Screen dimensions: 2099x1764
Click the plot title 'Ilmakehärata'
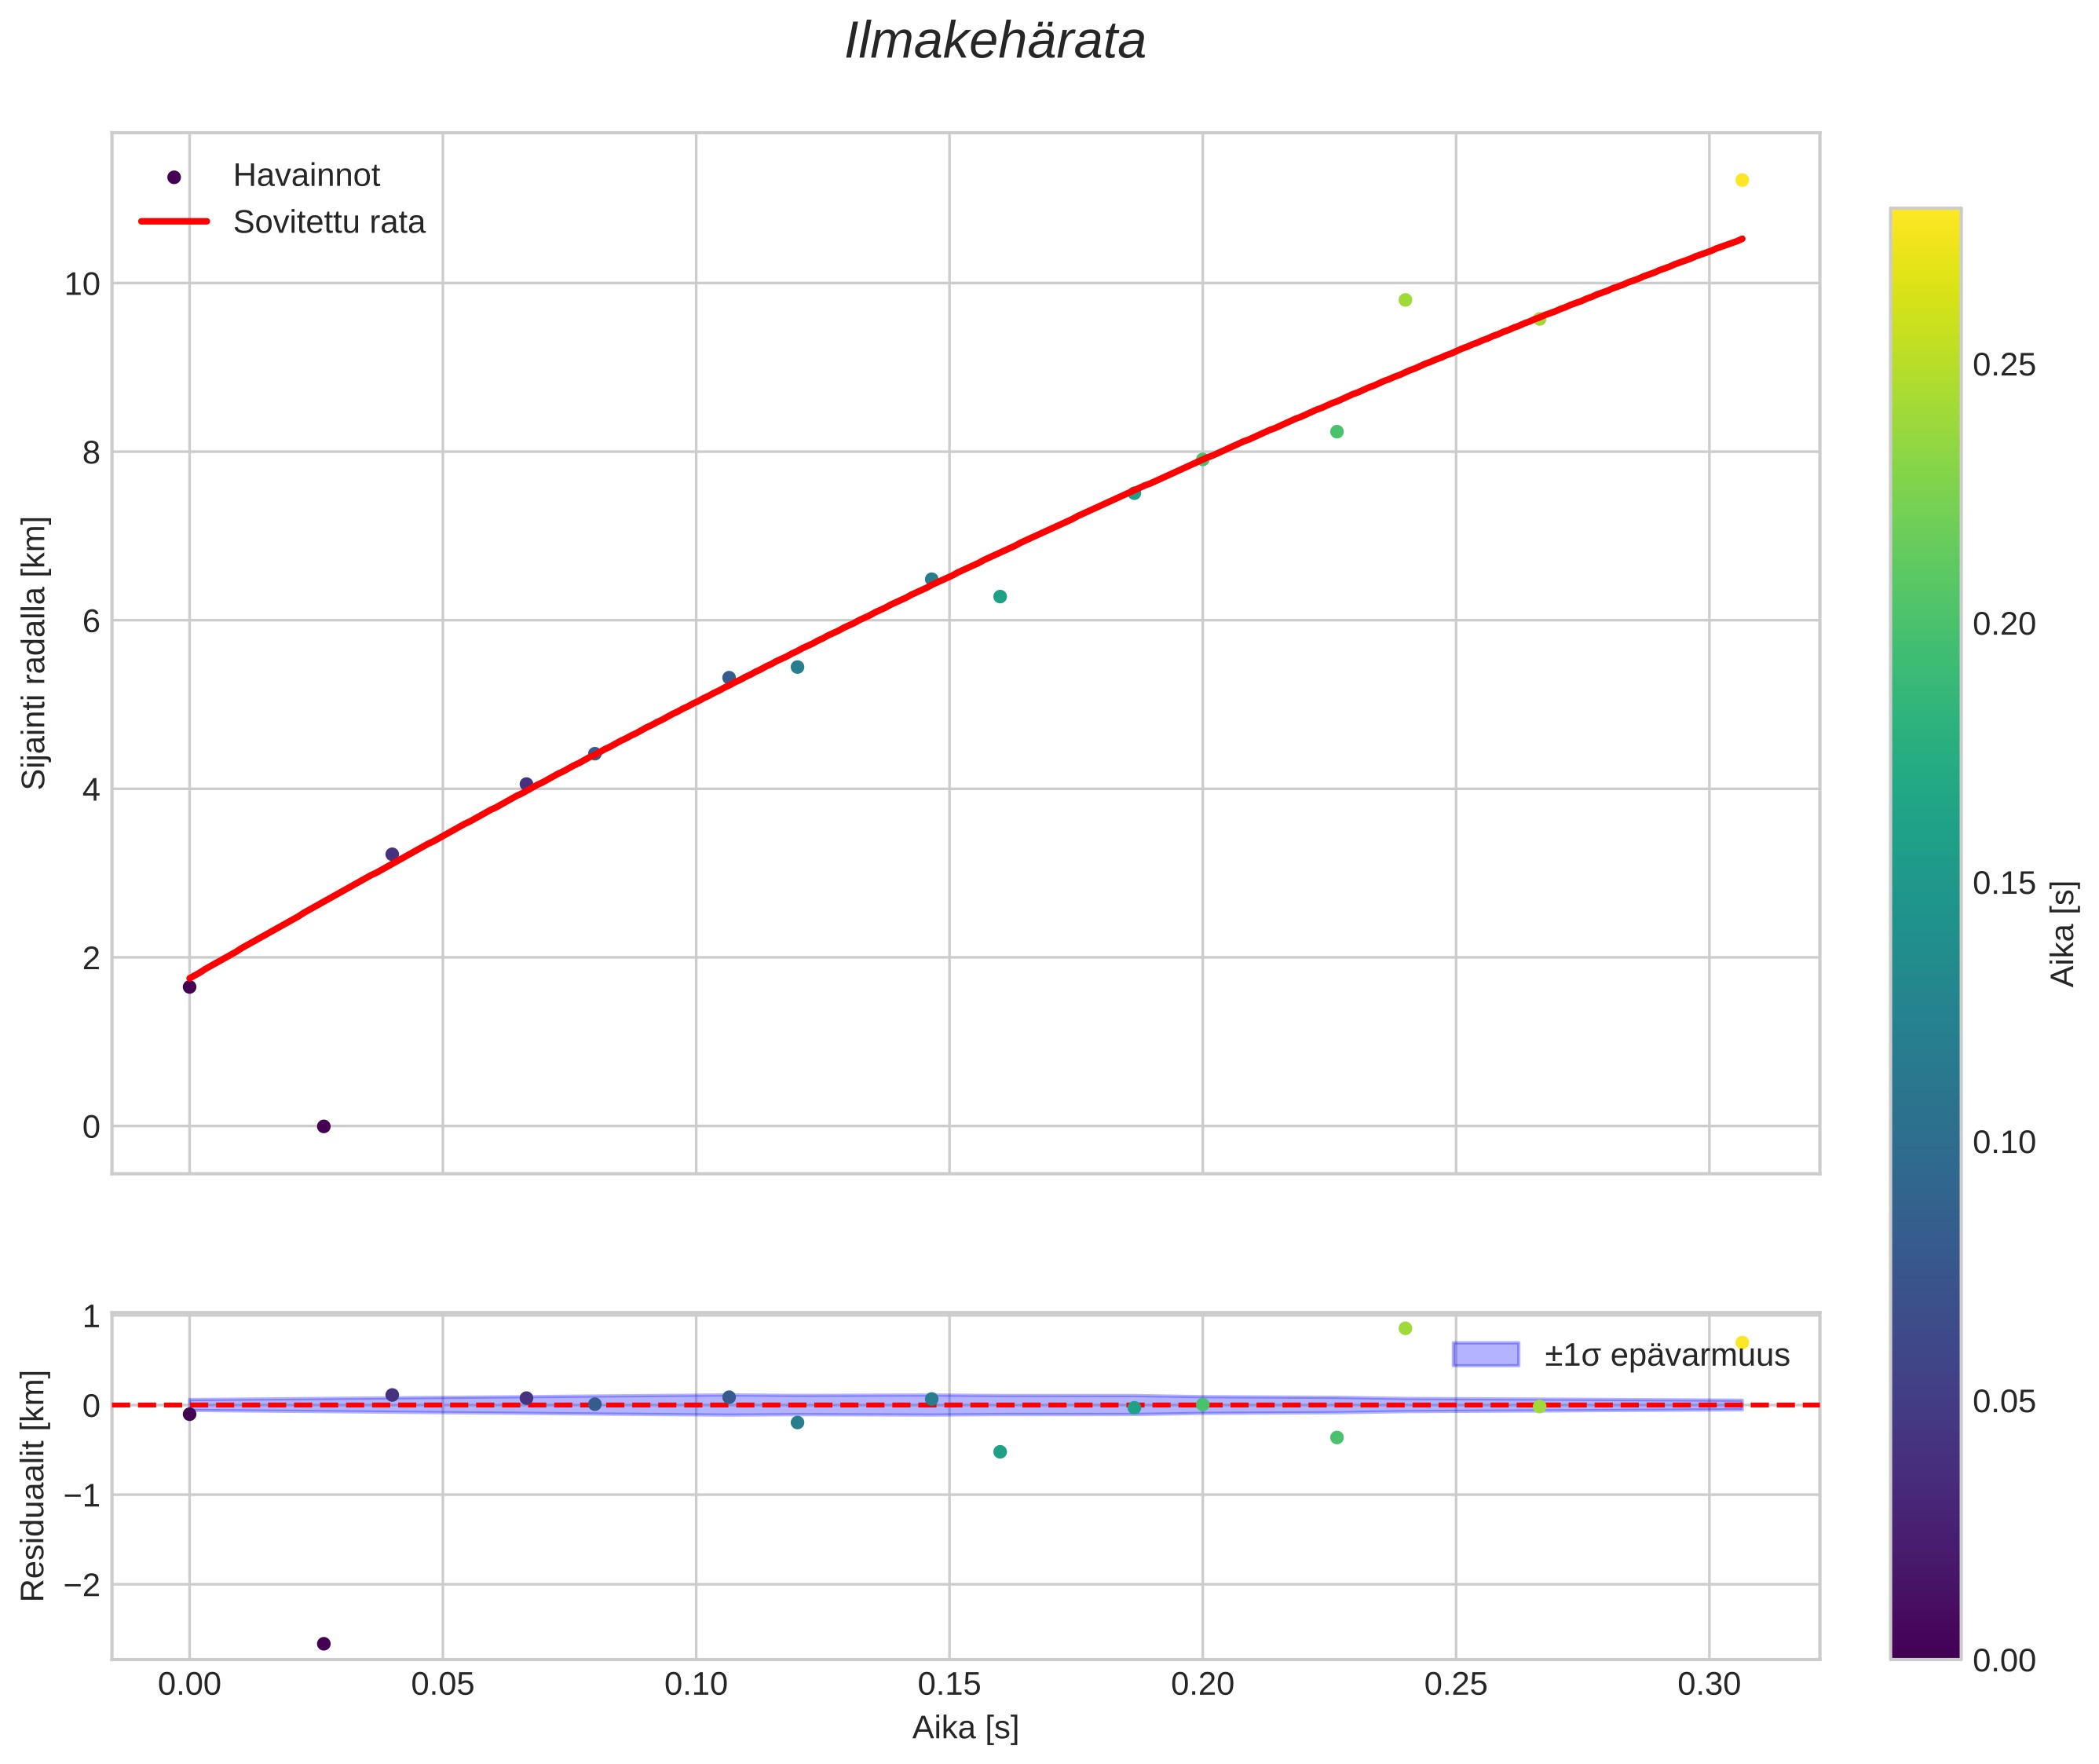tap(994, 42)
